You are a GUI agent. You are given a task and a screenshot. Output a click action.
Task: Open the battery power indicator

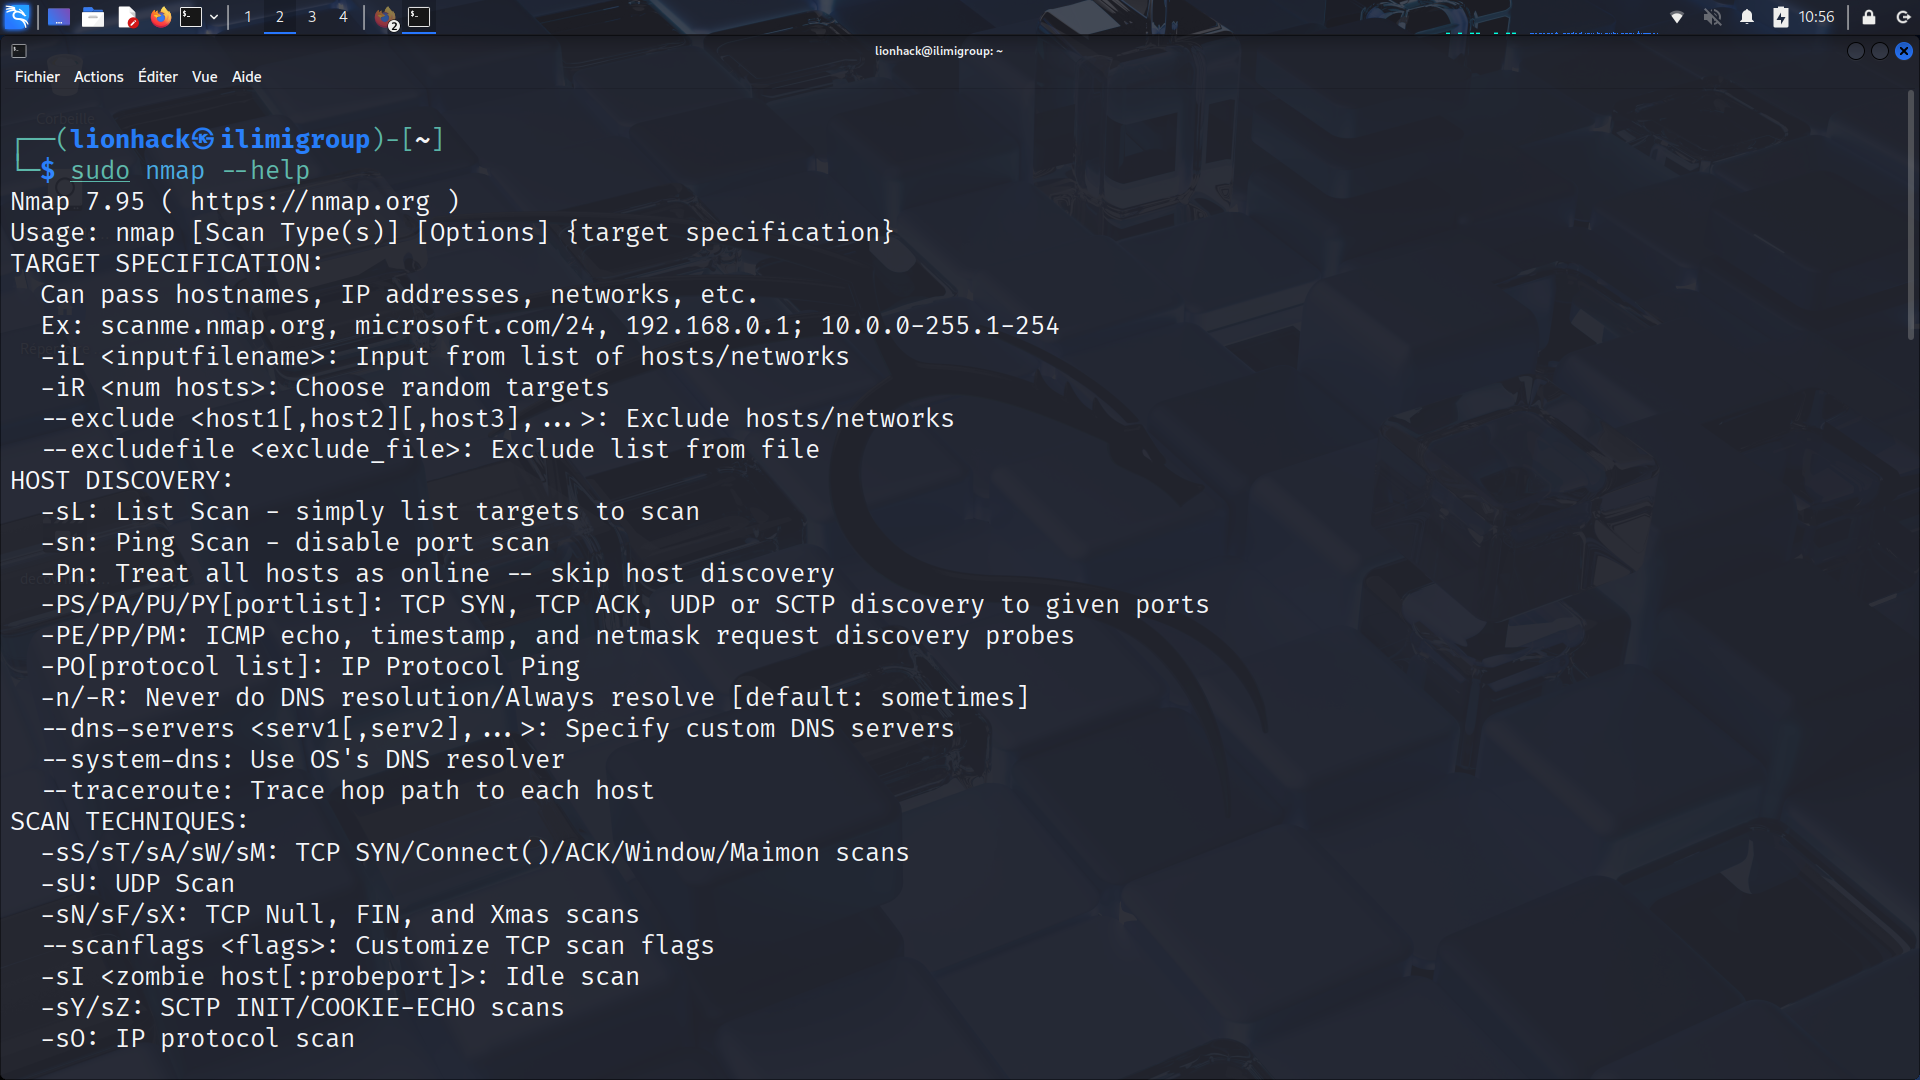1780,17
